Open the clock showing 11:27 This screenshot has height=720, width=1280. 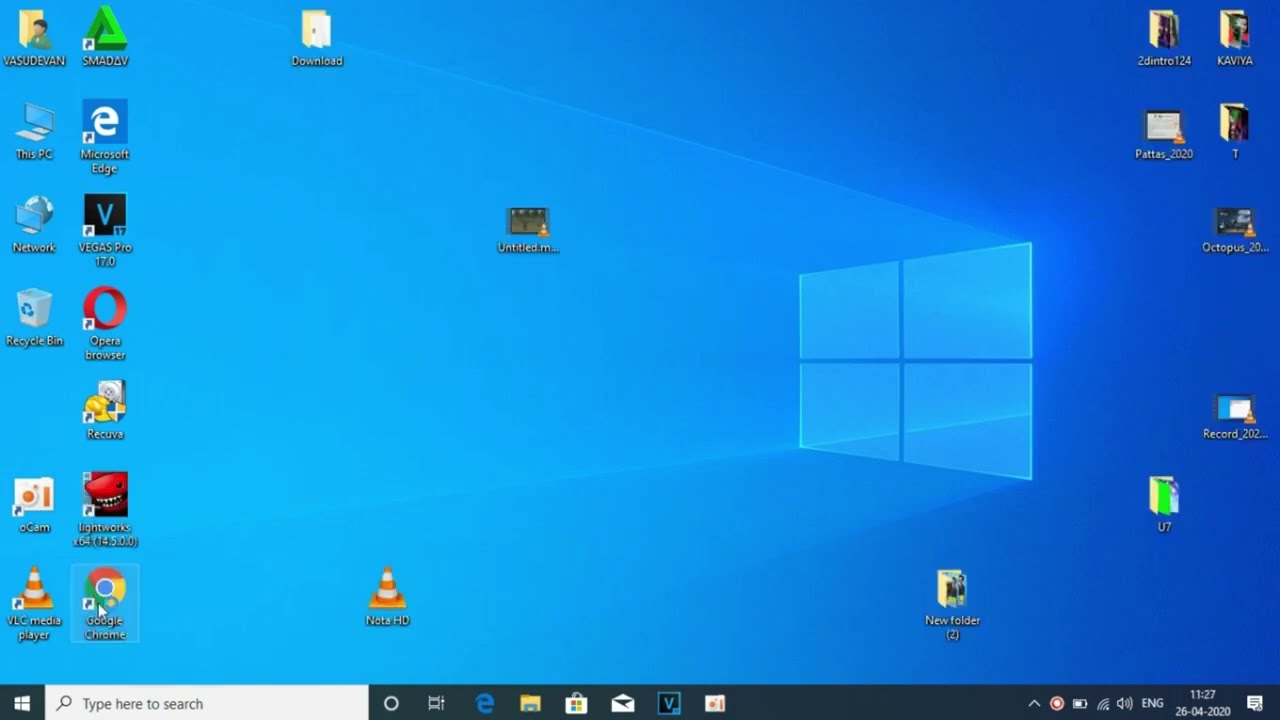tap(1203, 703)
